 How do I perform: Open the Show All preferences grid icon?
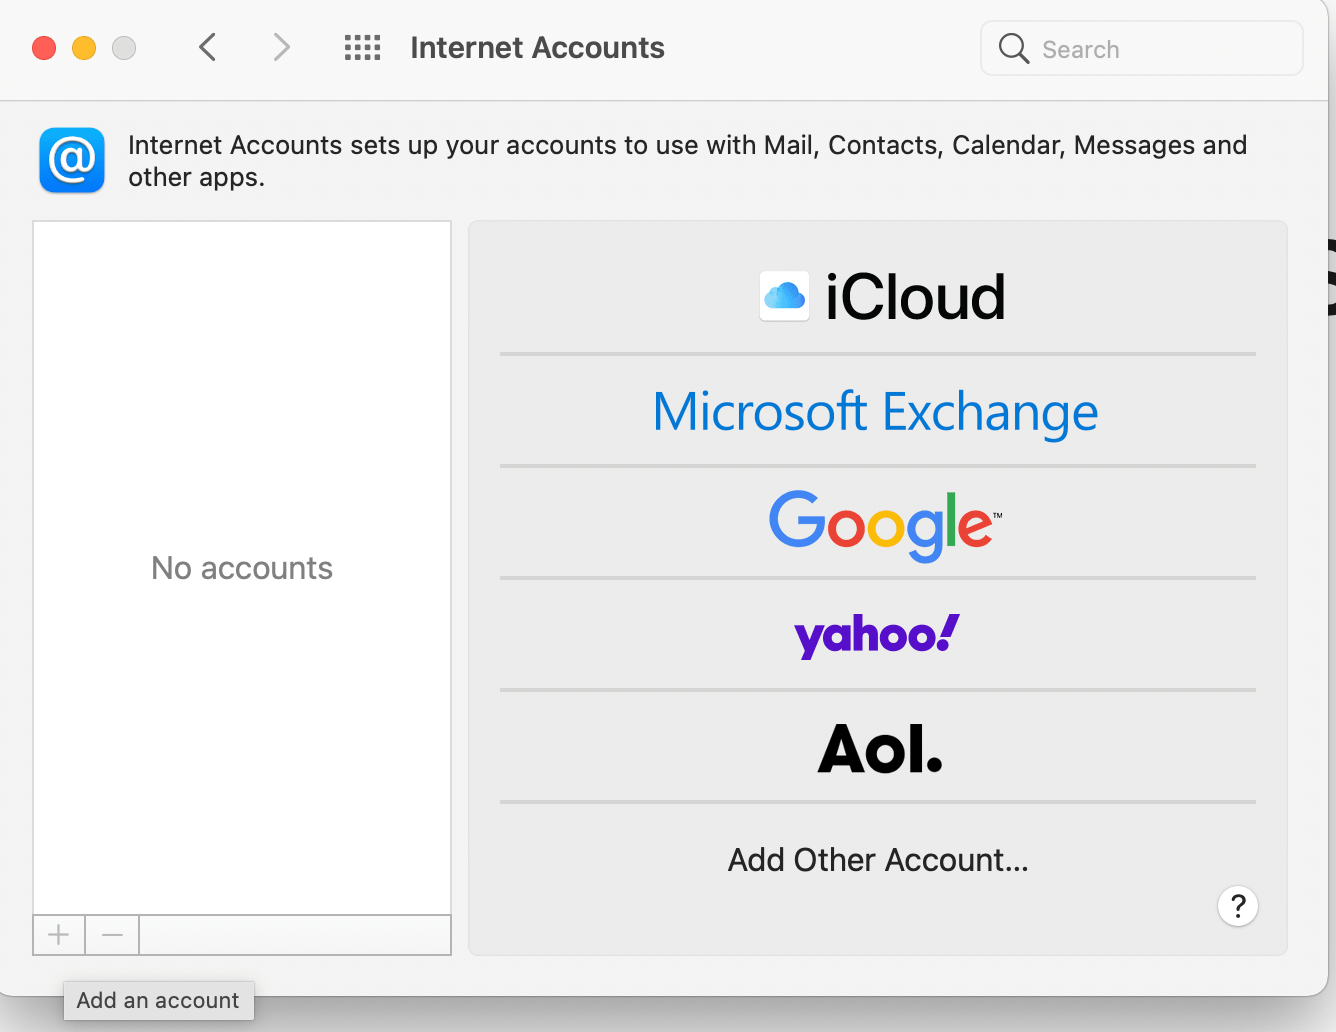coord(362,47)
